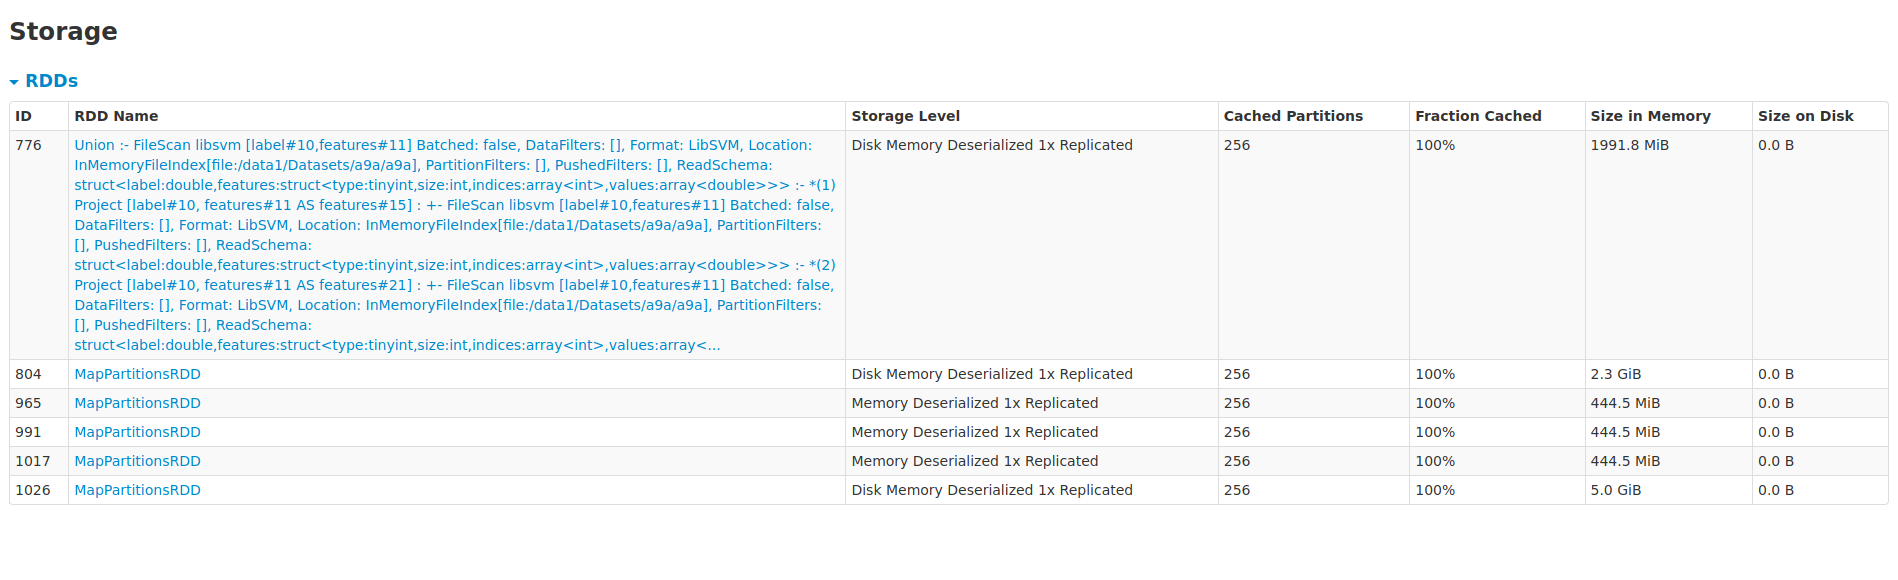Open the Union FileScan libsvm RDD link
1898x580 pixels.
tap(455, 245)
